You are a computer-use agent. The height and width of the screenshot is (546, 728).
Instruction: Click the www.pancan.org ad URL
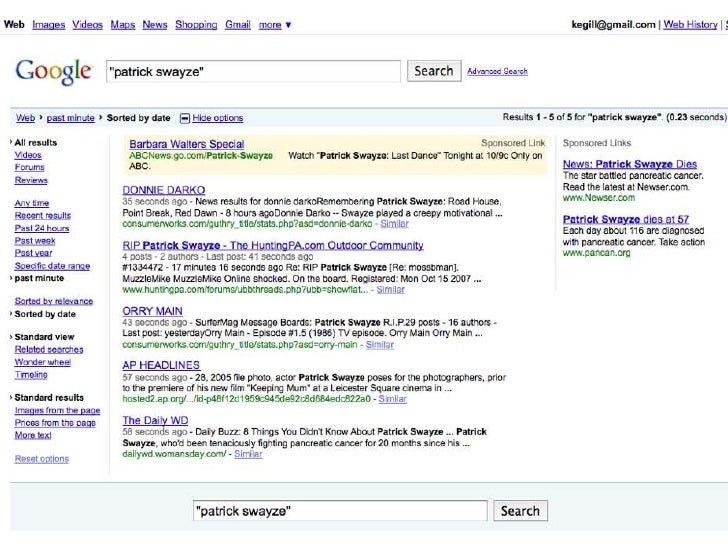point(597,253)
